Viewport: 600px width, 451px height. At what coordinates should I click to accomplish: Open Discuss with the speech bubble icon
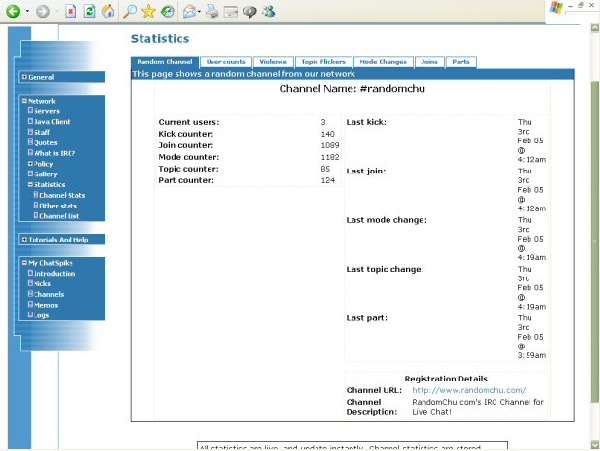click(x=249, y=12)
